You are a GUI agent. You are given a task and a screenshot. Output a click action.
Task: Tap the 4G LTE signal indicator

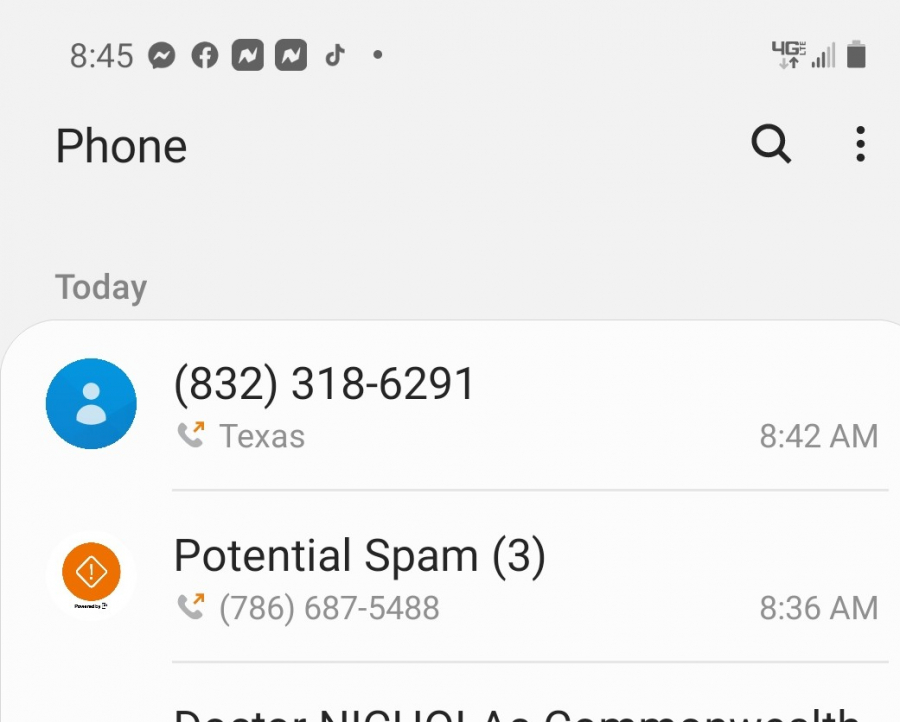click(789, 55)
